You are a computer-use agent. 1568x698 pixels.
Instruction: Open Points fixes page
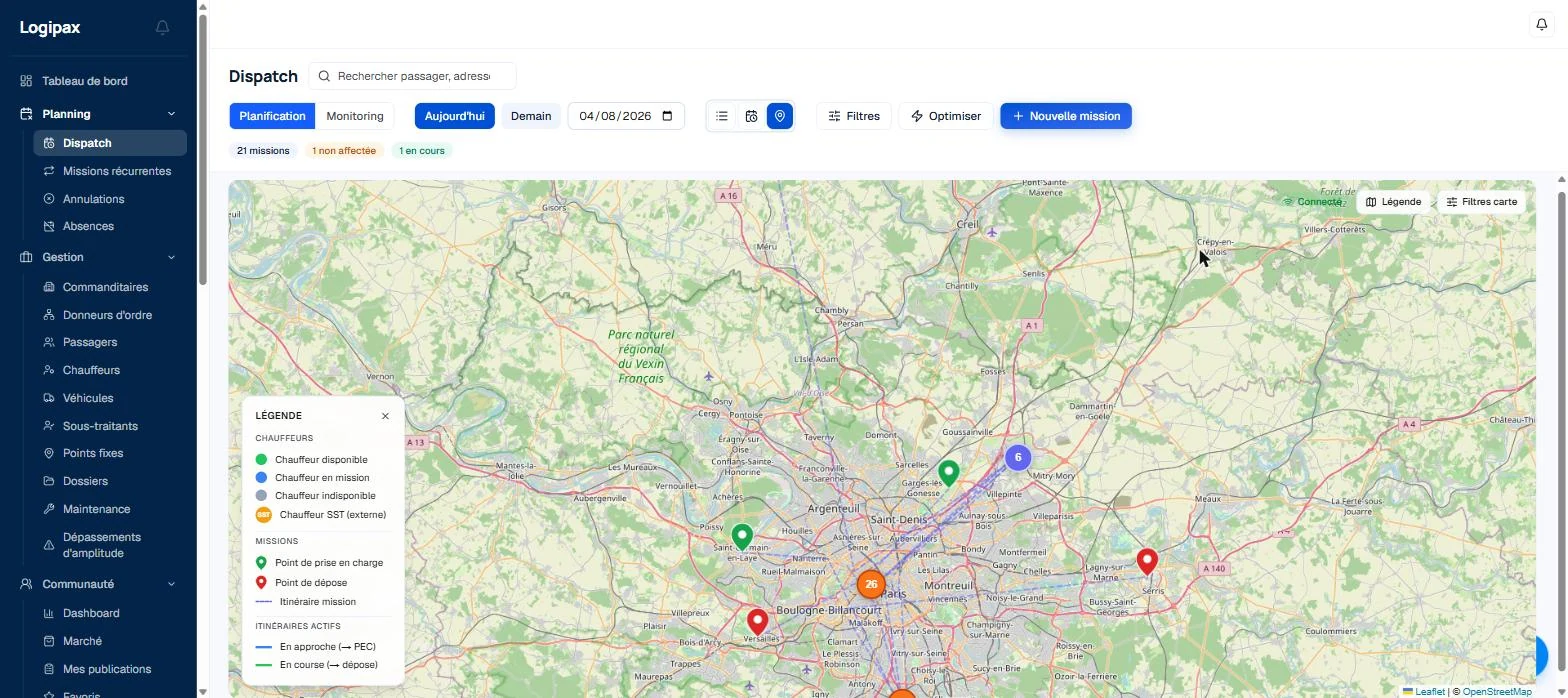[110, 453]
